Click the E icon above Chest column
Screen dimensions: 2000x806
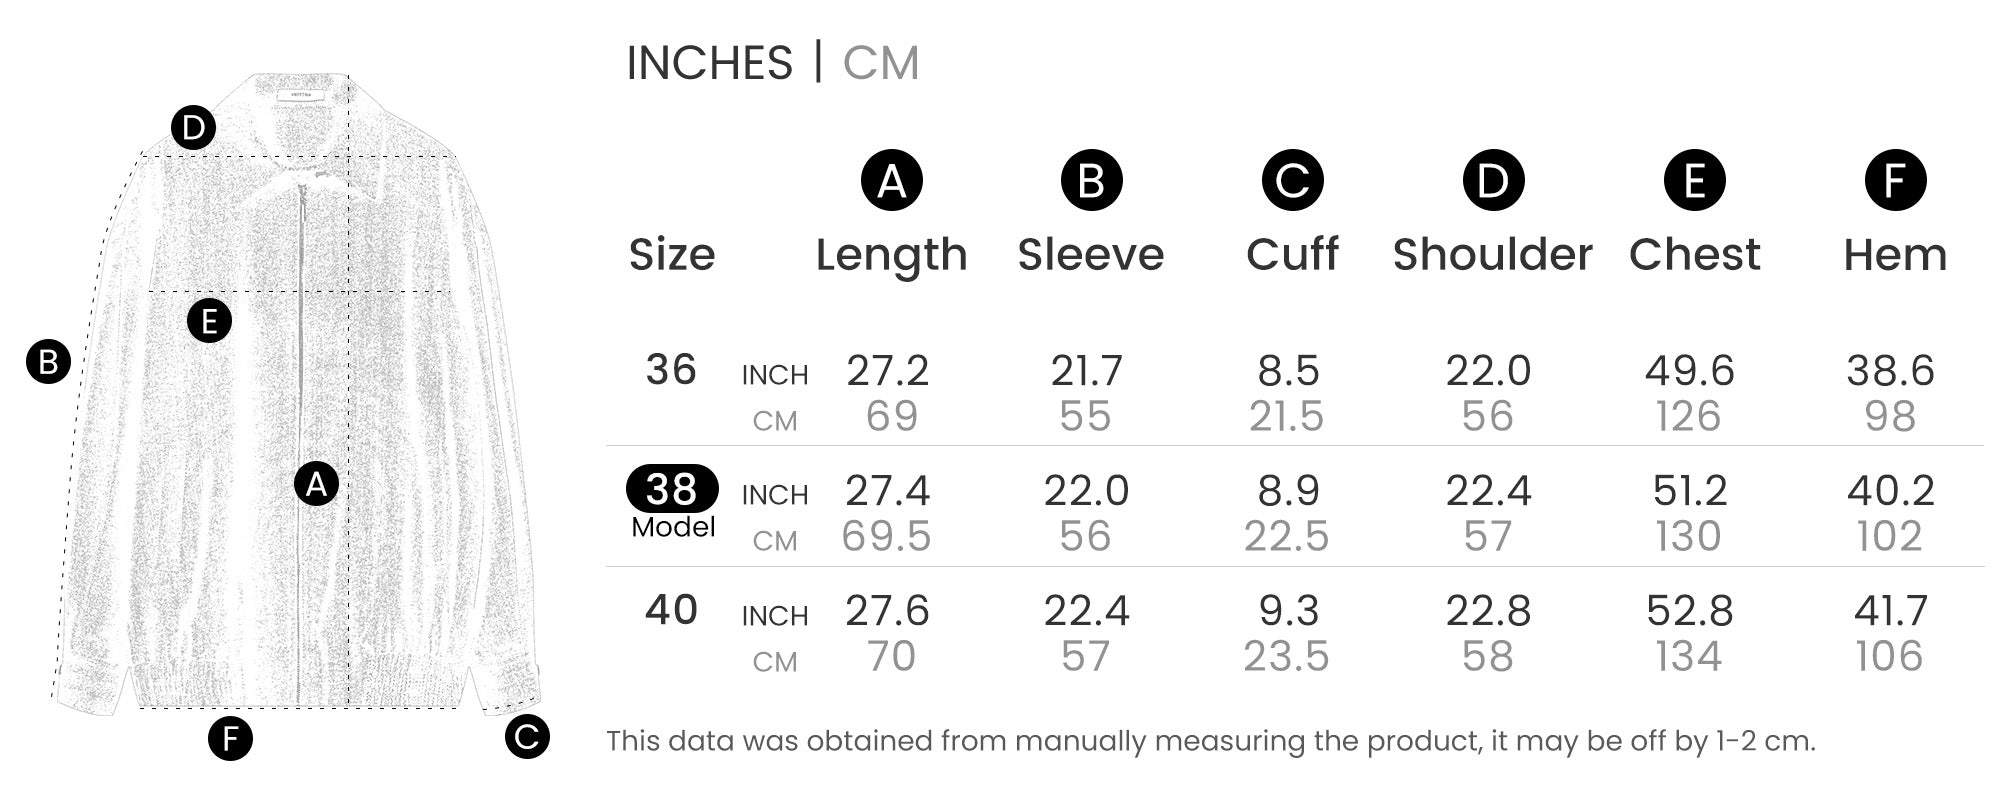pyautogui.click(x=1694, y=181)
